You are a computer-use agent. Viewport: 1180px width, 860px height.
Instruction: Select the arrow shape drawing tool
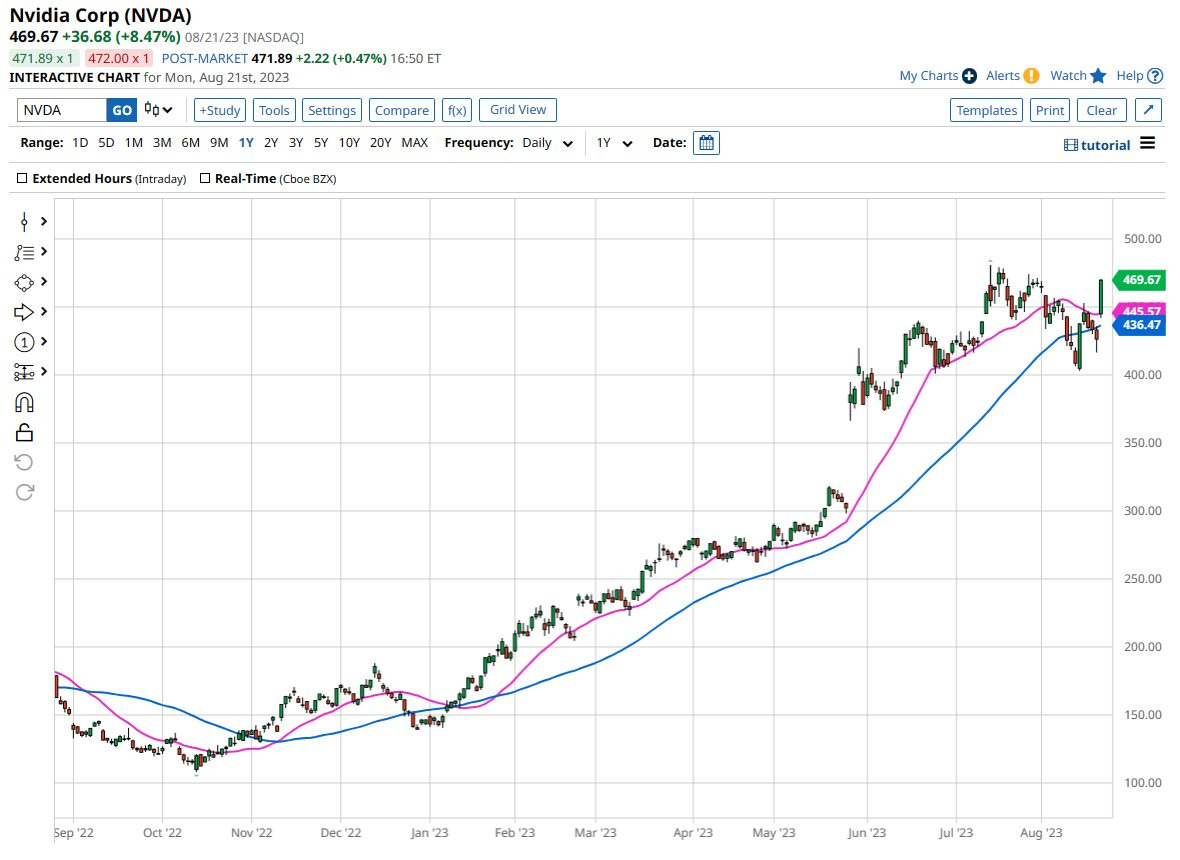(x=25, y=312)
